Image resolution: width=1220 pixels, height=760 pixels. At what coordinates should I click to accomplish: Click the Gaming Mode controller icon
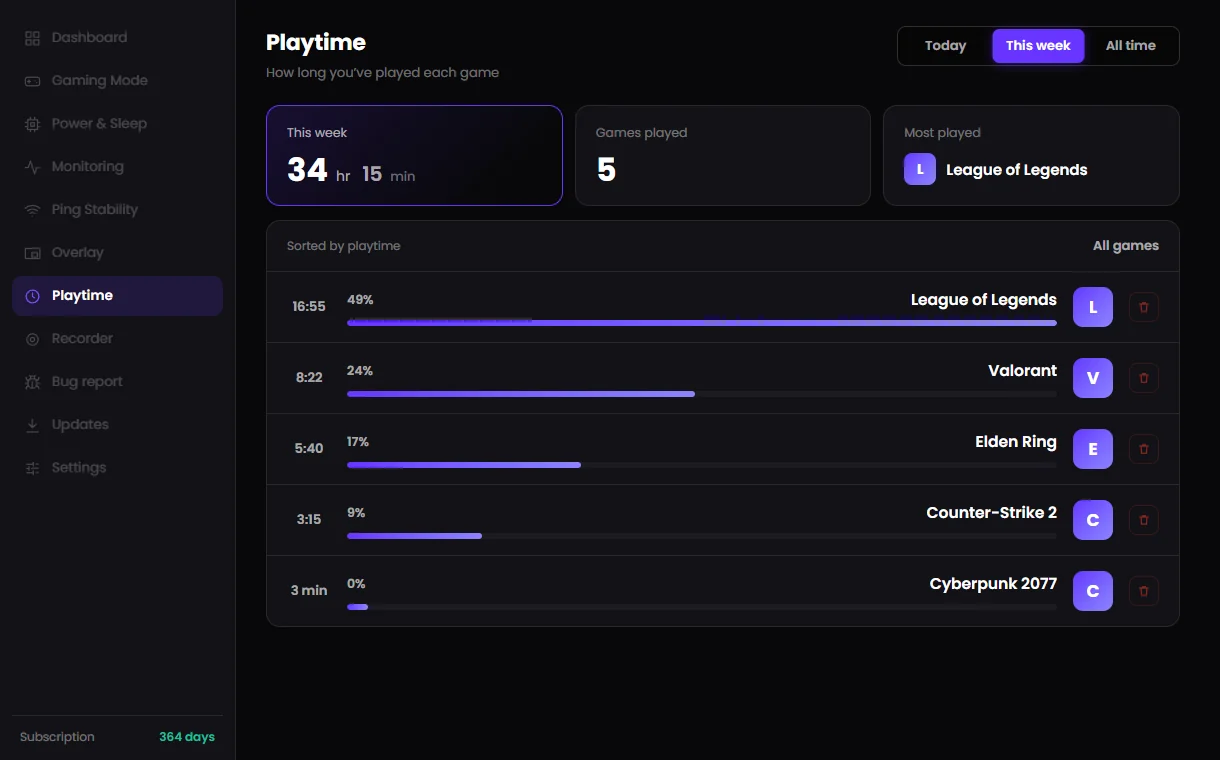[32, 81]
